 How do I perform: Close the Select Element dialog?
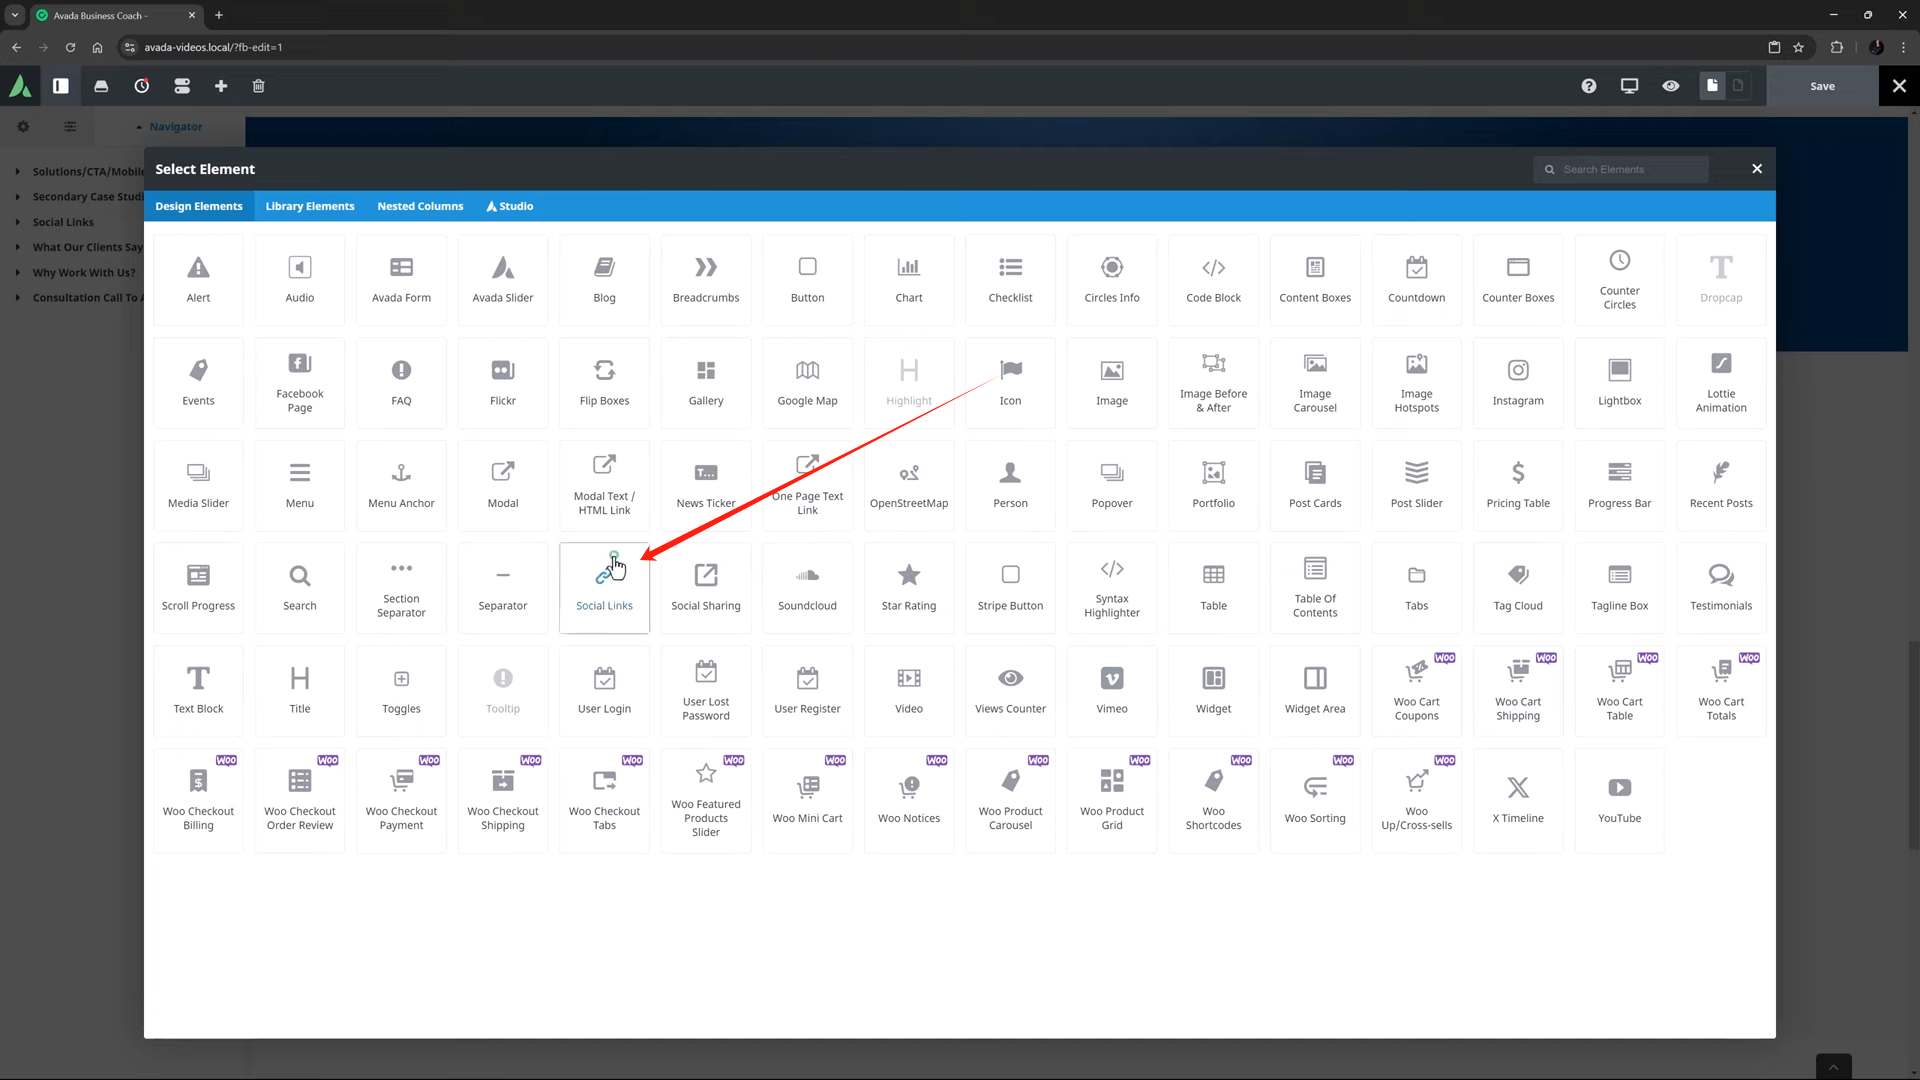point(1756,169)
